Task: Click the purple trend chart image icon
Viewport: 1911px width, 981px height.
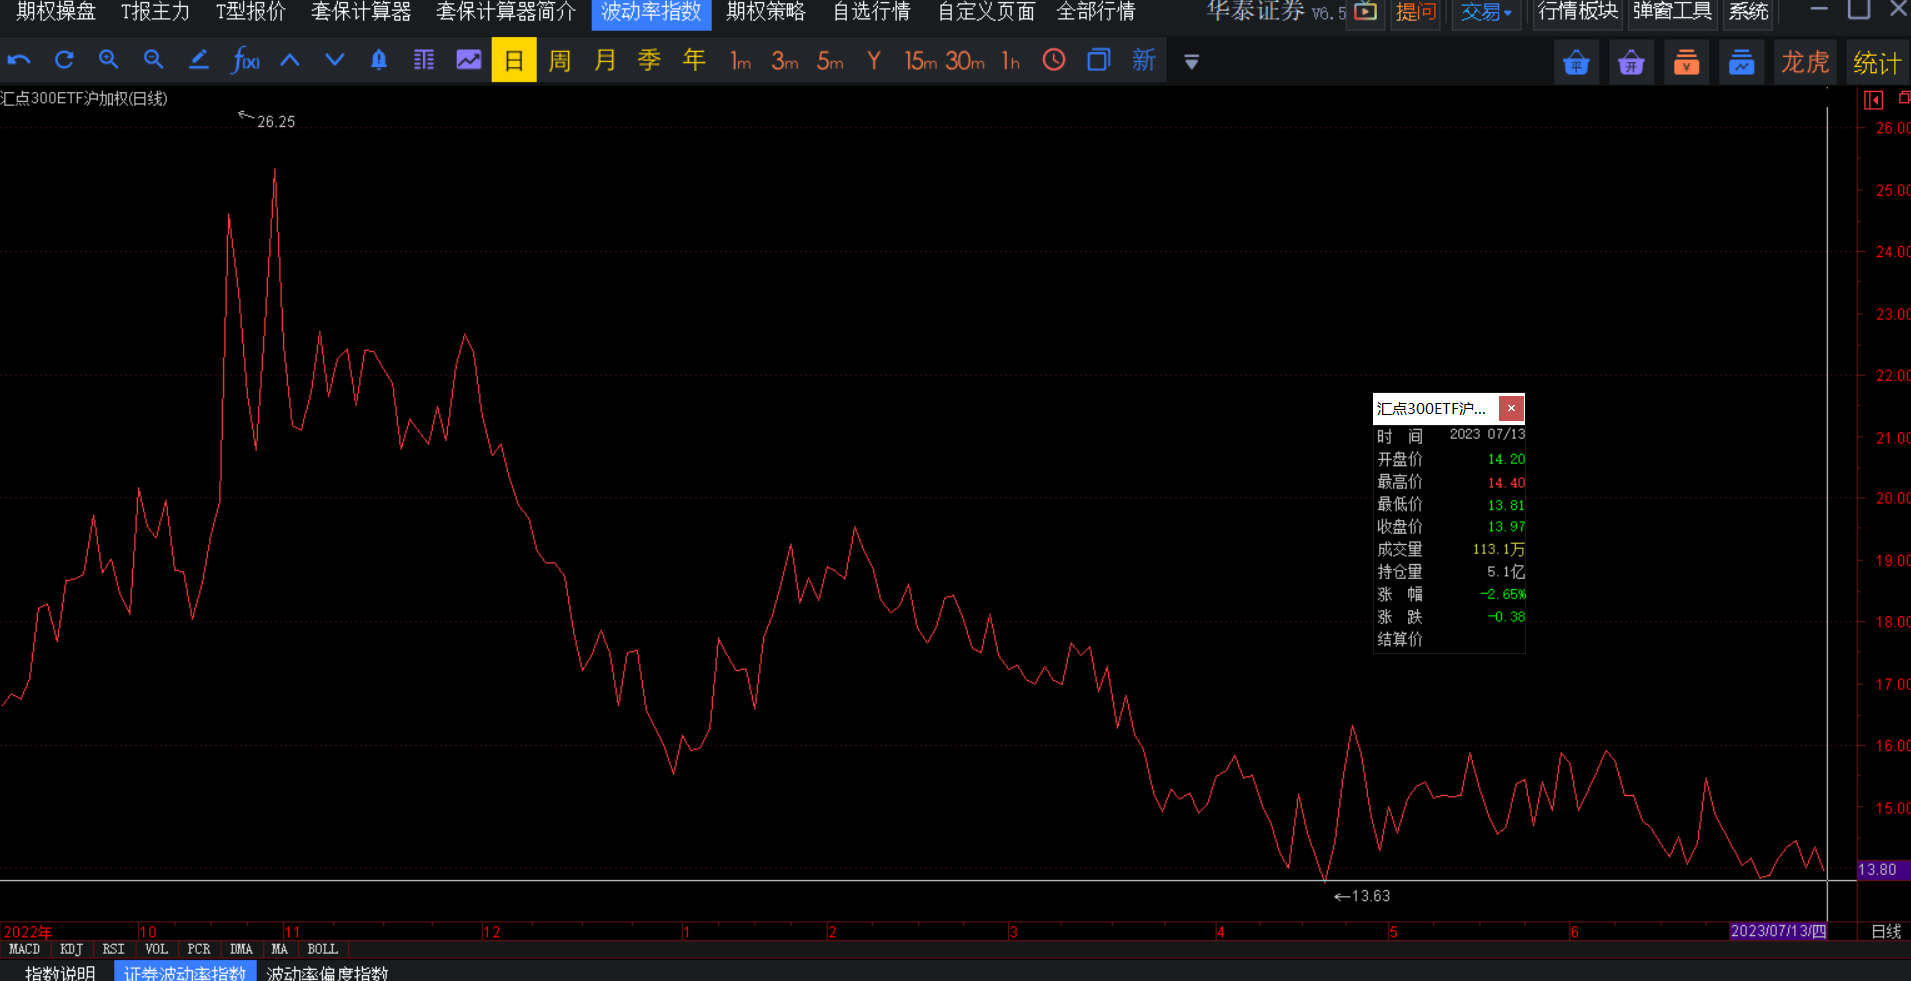Action: [x=468, y=60]
